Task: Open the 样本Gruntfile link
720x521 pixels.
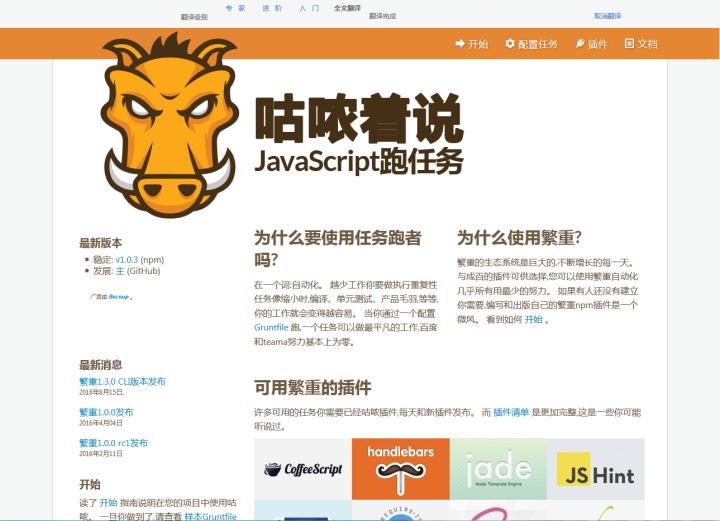Action: click(x=210, y=516)
